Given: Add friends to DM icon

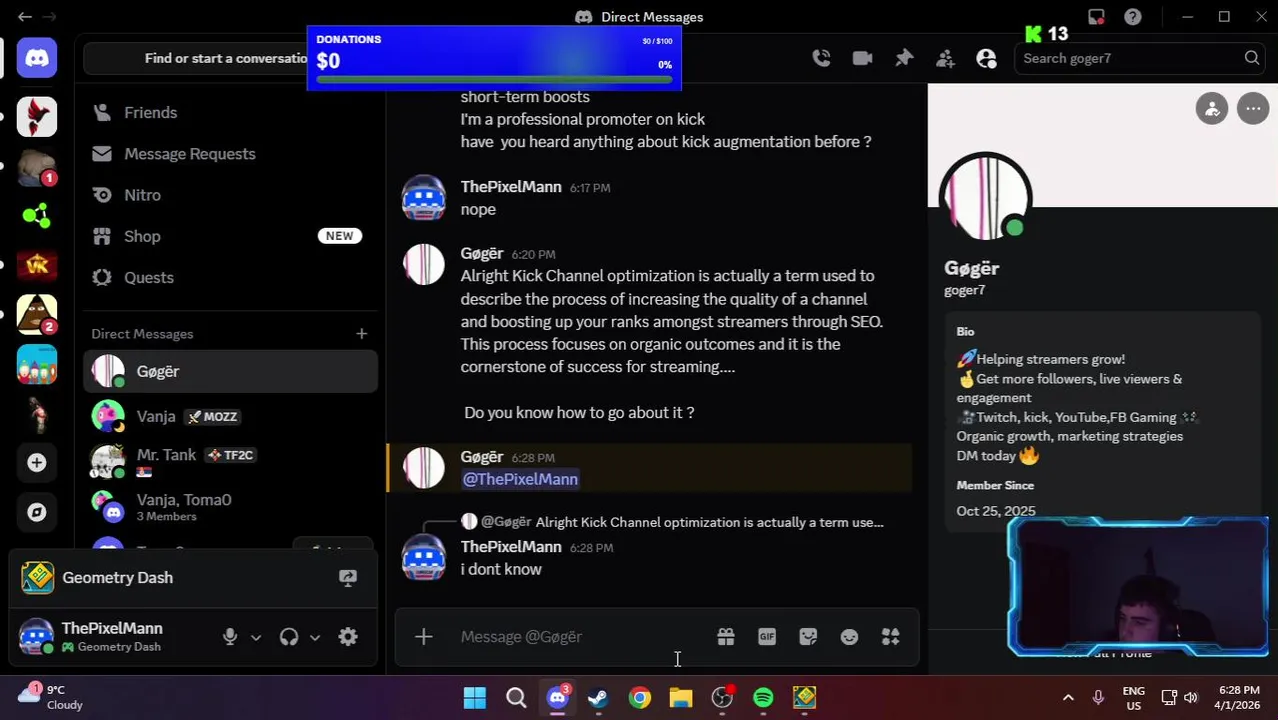Looking at the screenshot, I should 945,58.
